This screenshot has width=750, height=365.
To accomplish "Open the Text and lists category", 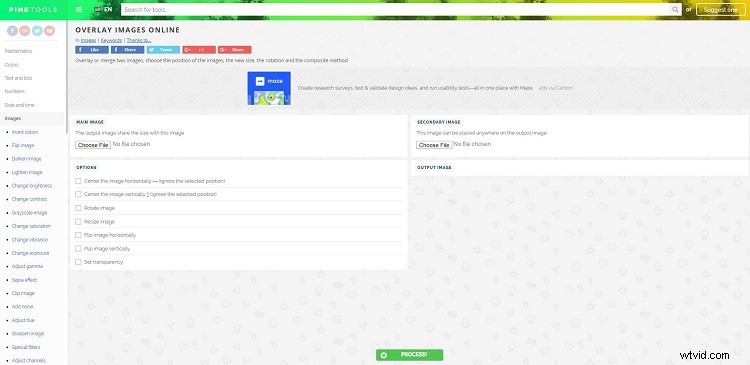I will (18, 78).
